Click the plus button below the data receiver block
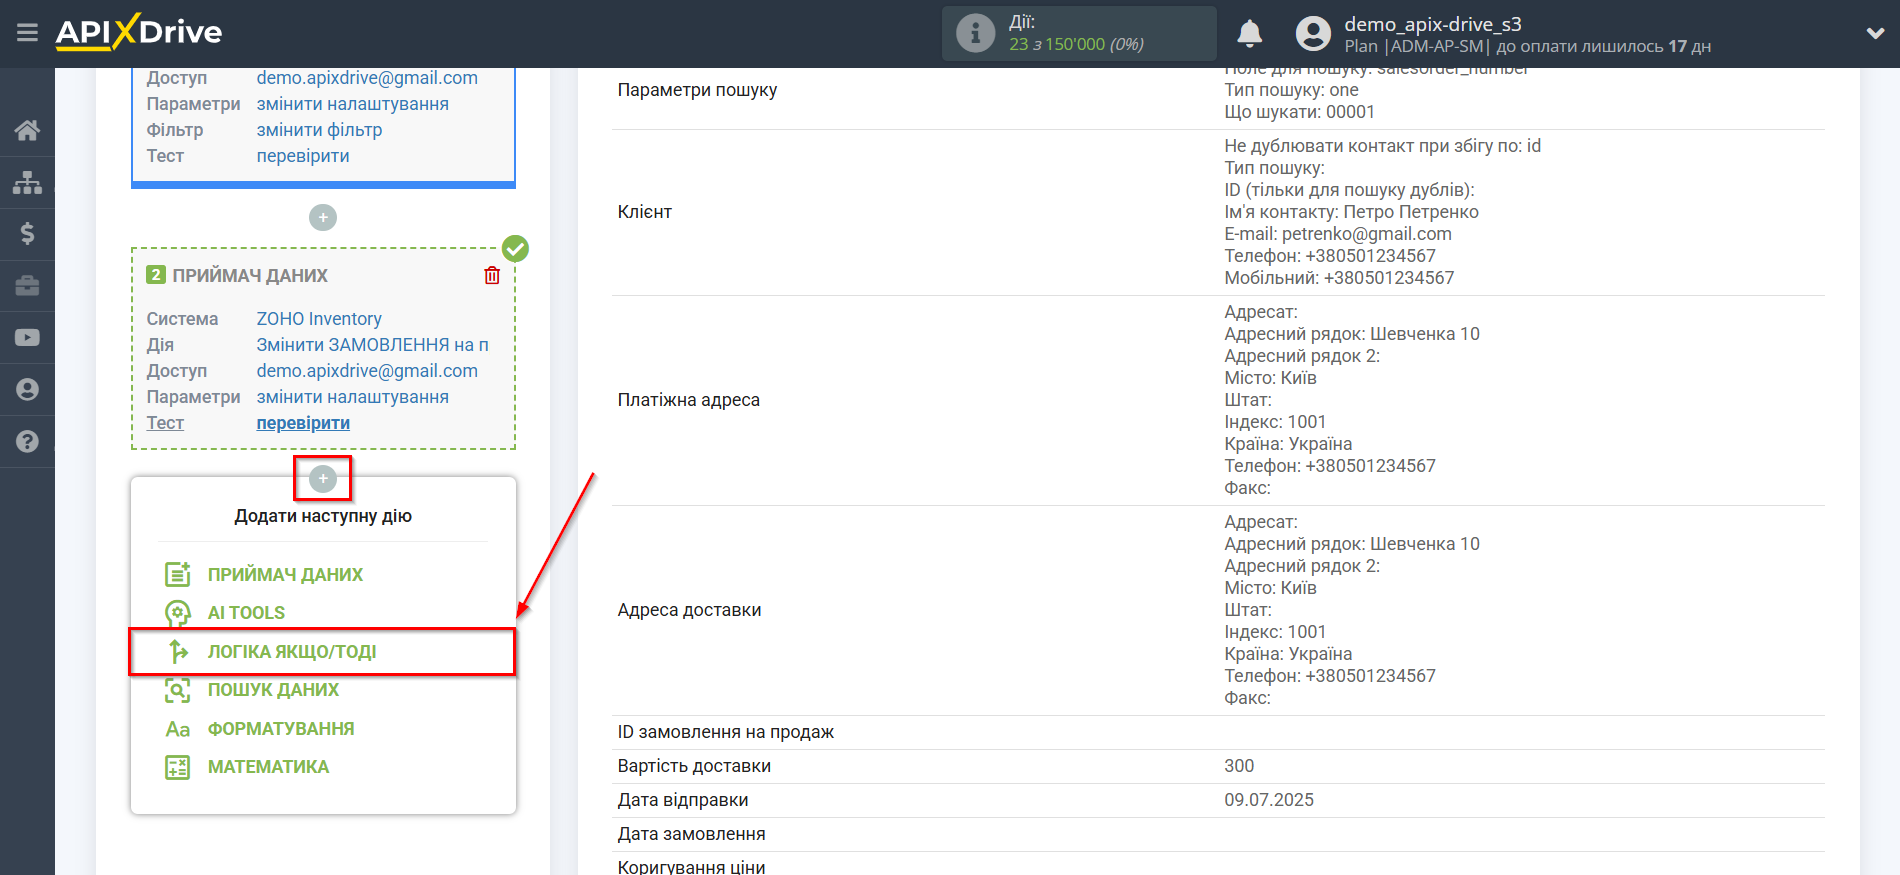Image resolution: width=1900 pixels, height=875 pixels. click(x=323, y=479)
